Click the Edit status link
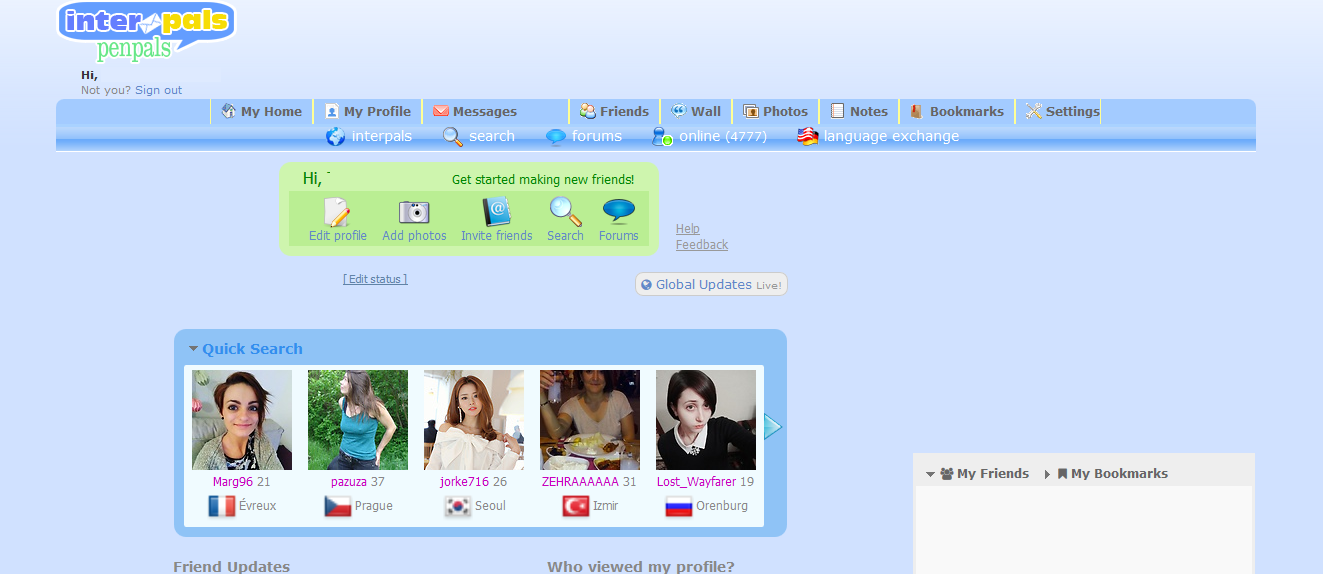This screenshot has height=574, width=1323. [375, 279]
